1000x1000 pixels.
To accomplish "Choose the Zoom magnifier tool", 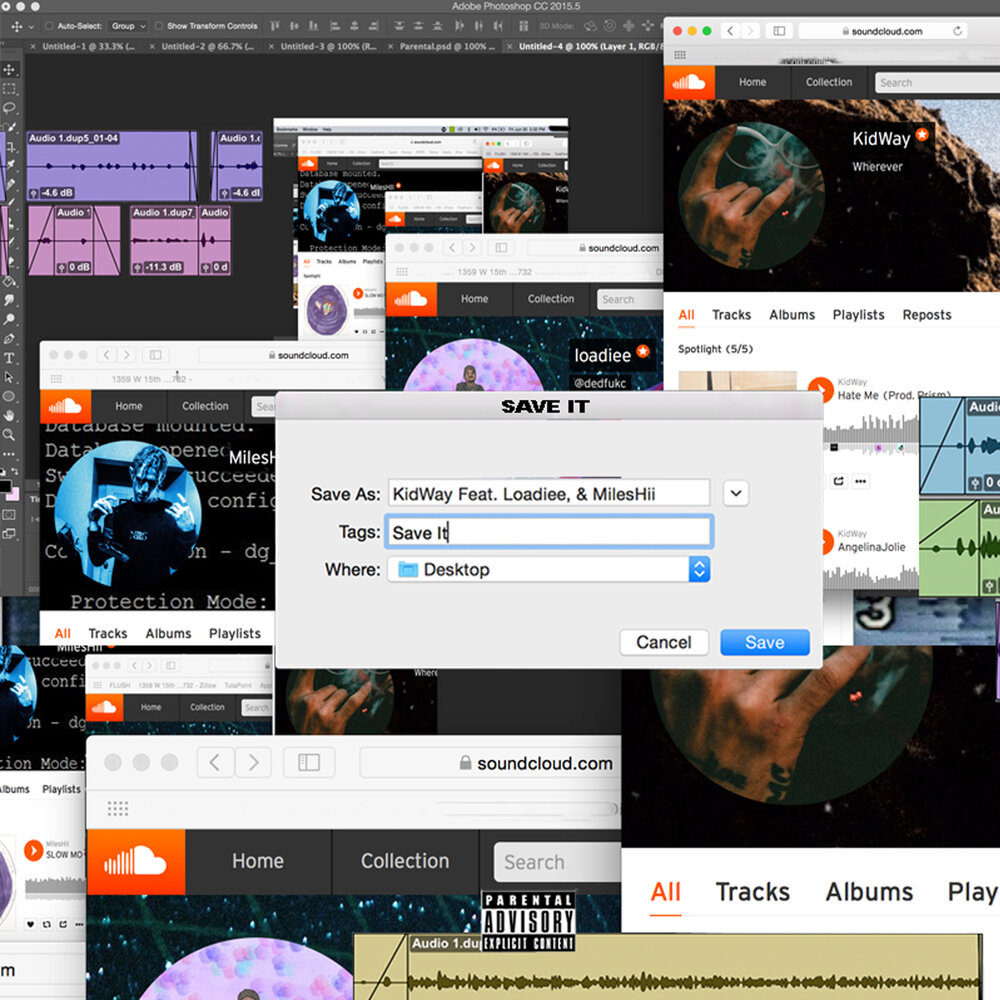I will (x=10, y=435).
